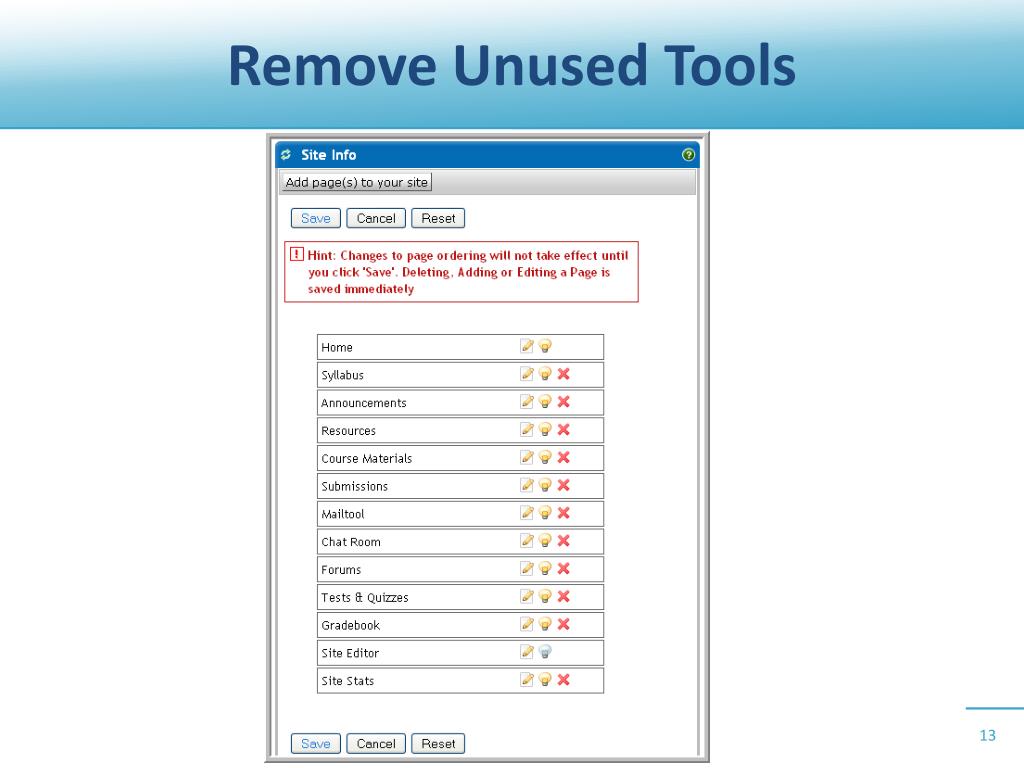Click Add page(s) to your site
Image resolution: width=1024 pixels, height=768 pixels.
click(357, 182)
